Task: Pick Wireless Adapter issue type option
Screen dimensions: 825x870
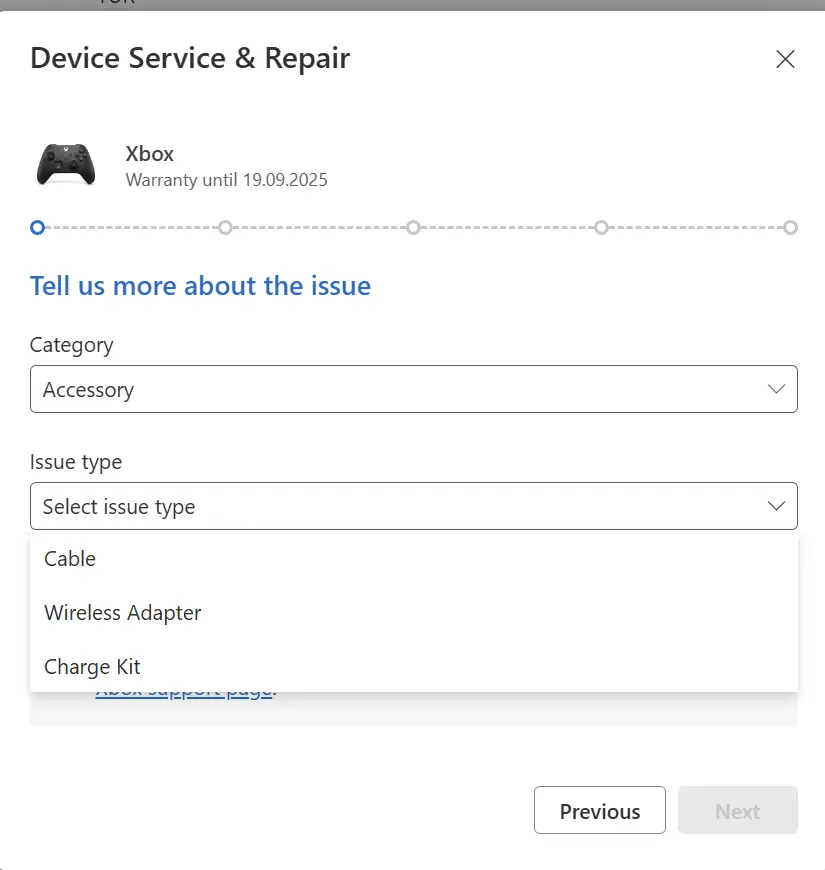Action: (414, 613)
